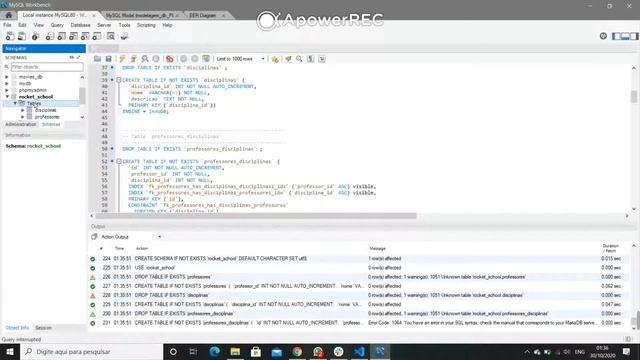Click the open SQL script file toolbar icon
Image resolution: width=640 pixels, height=360 pixels.
click(22, 36)
